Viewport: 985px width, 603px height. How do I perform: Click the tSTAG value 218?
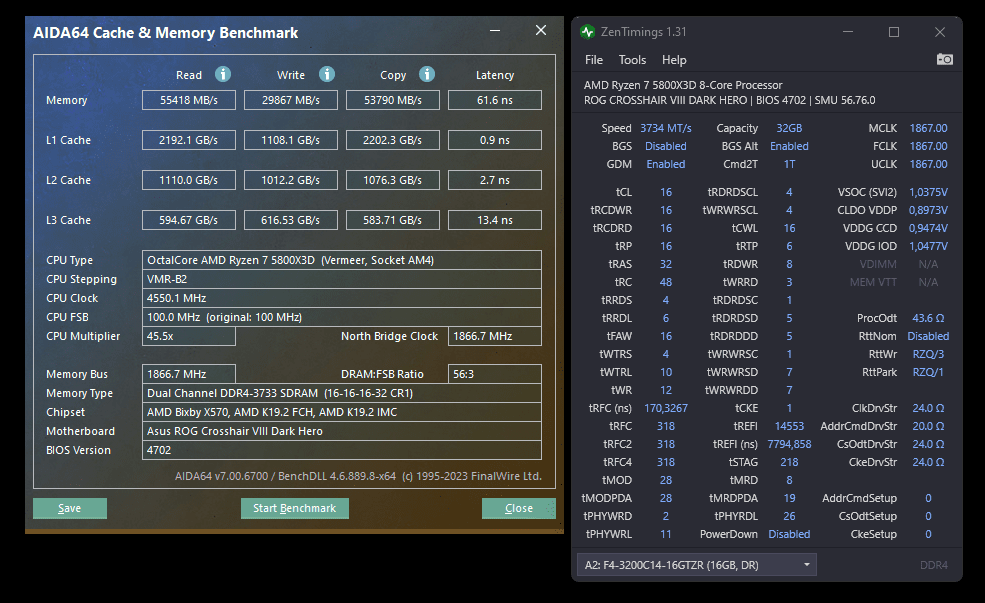pyautogui.click(x=789, y=462)
